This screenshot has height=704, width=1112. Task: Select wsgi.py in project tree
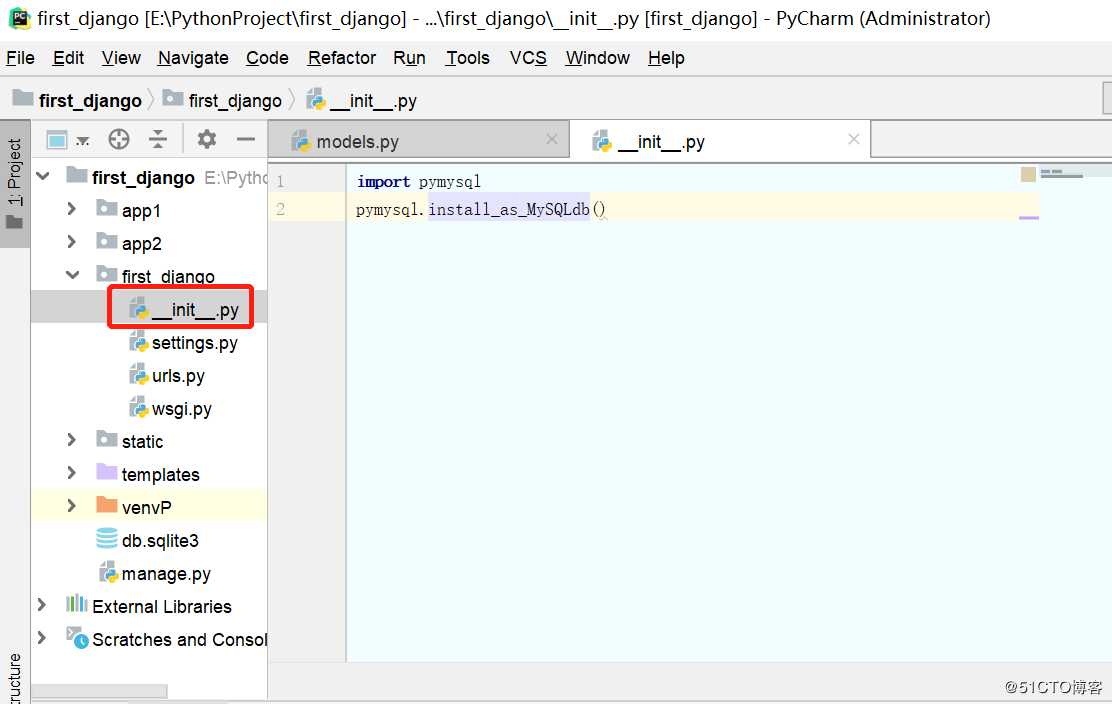click(182, 409)
